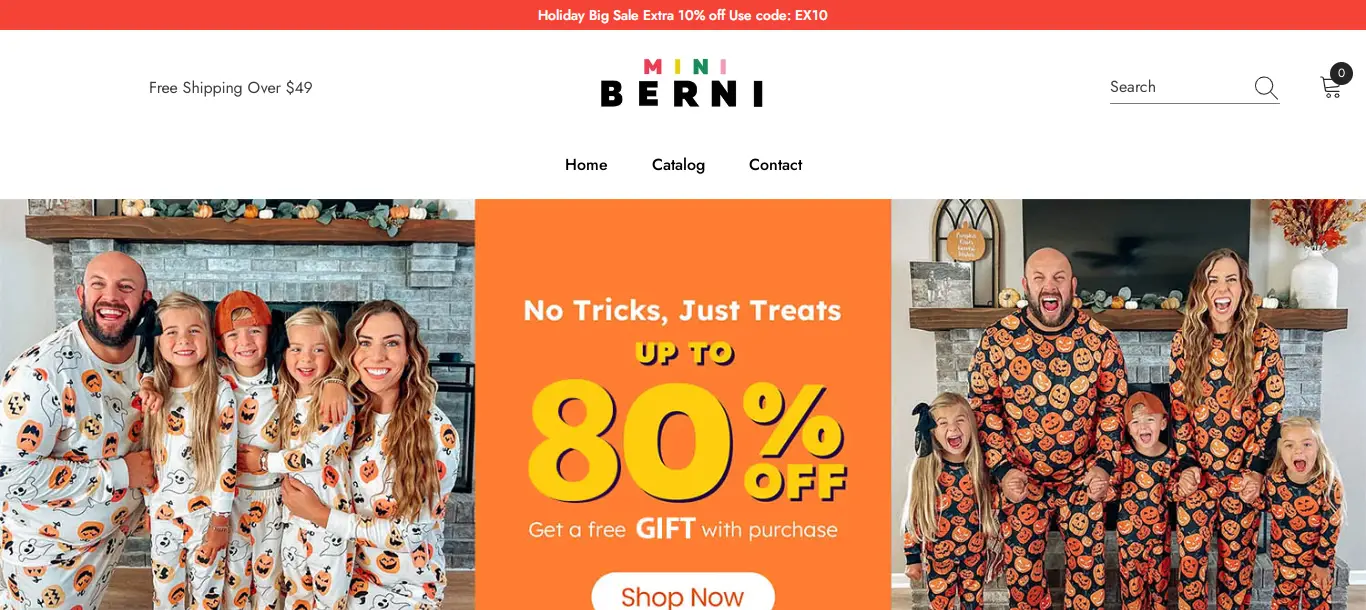Open the shopping cart icon
Screen dimensions: 1366x610
click(1330, 88)
